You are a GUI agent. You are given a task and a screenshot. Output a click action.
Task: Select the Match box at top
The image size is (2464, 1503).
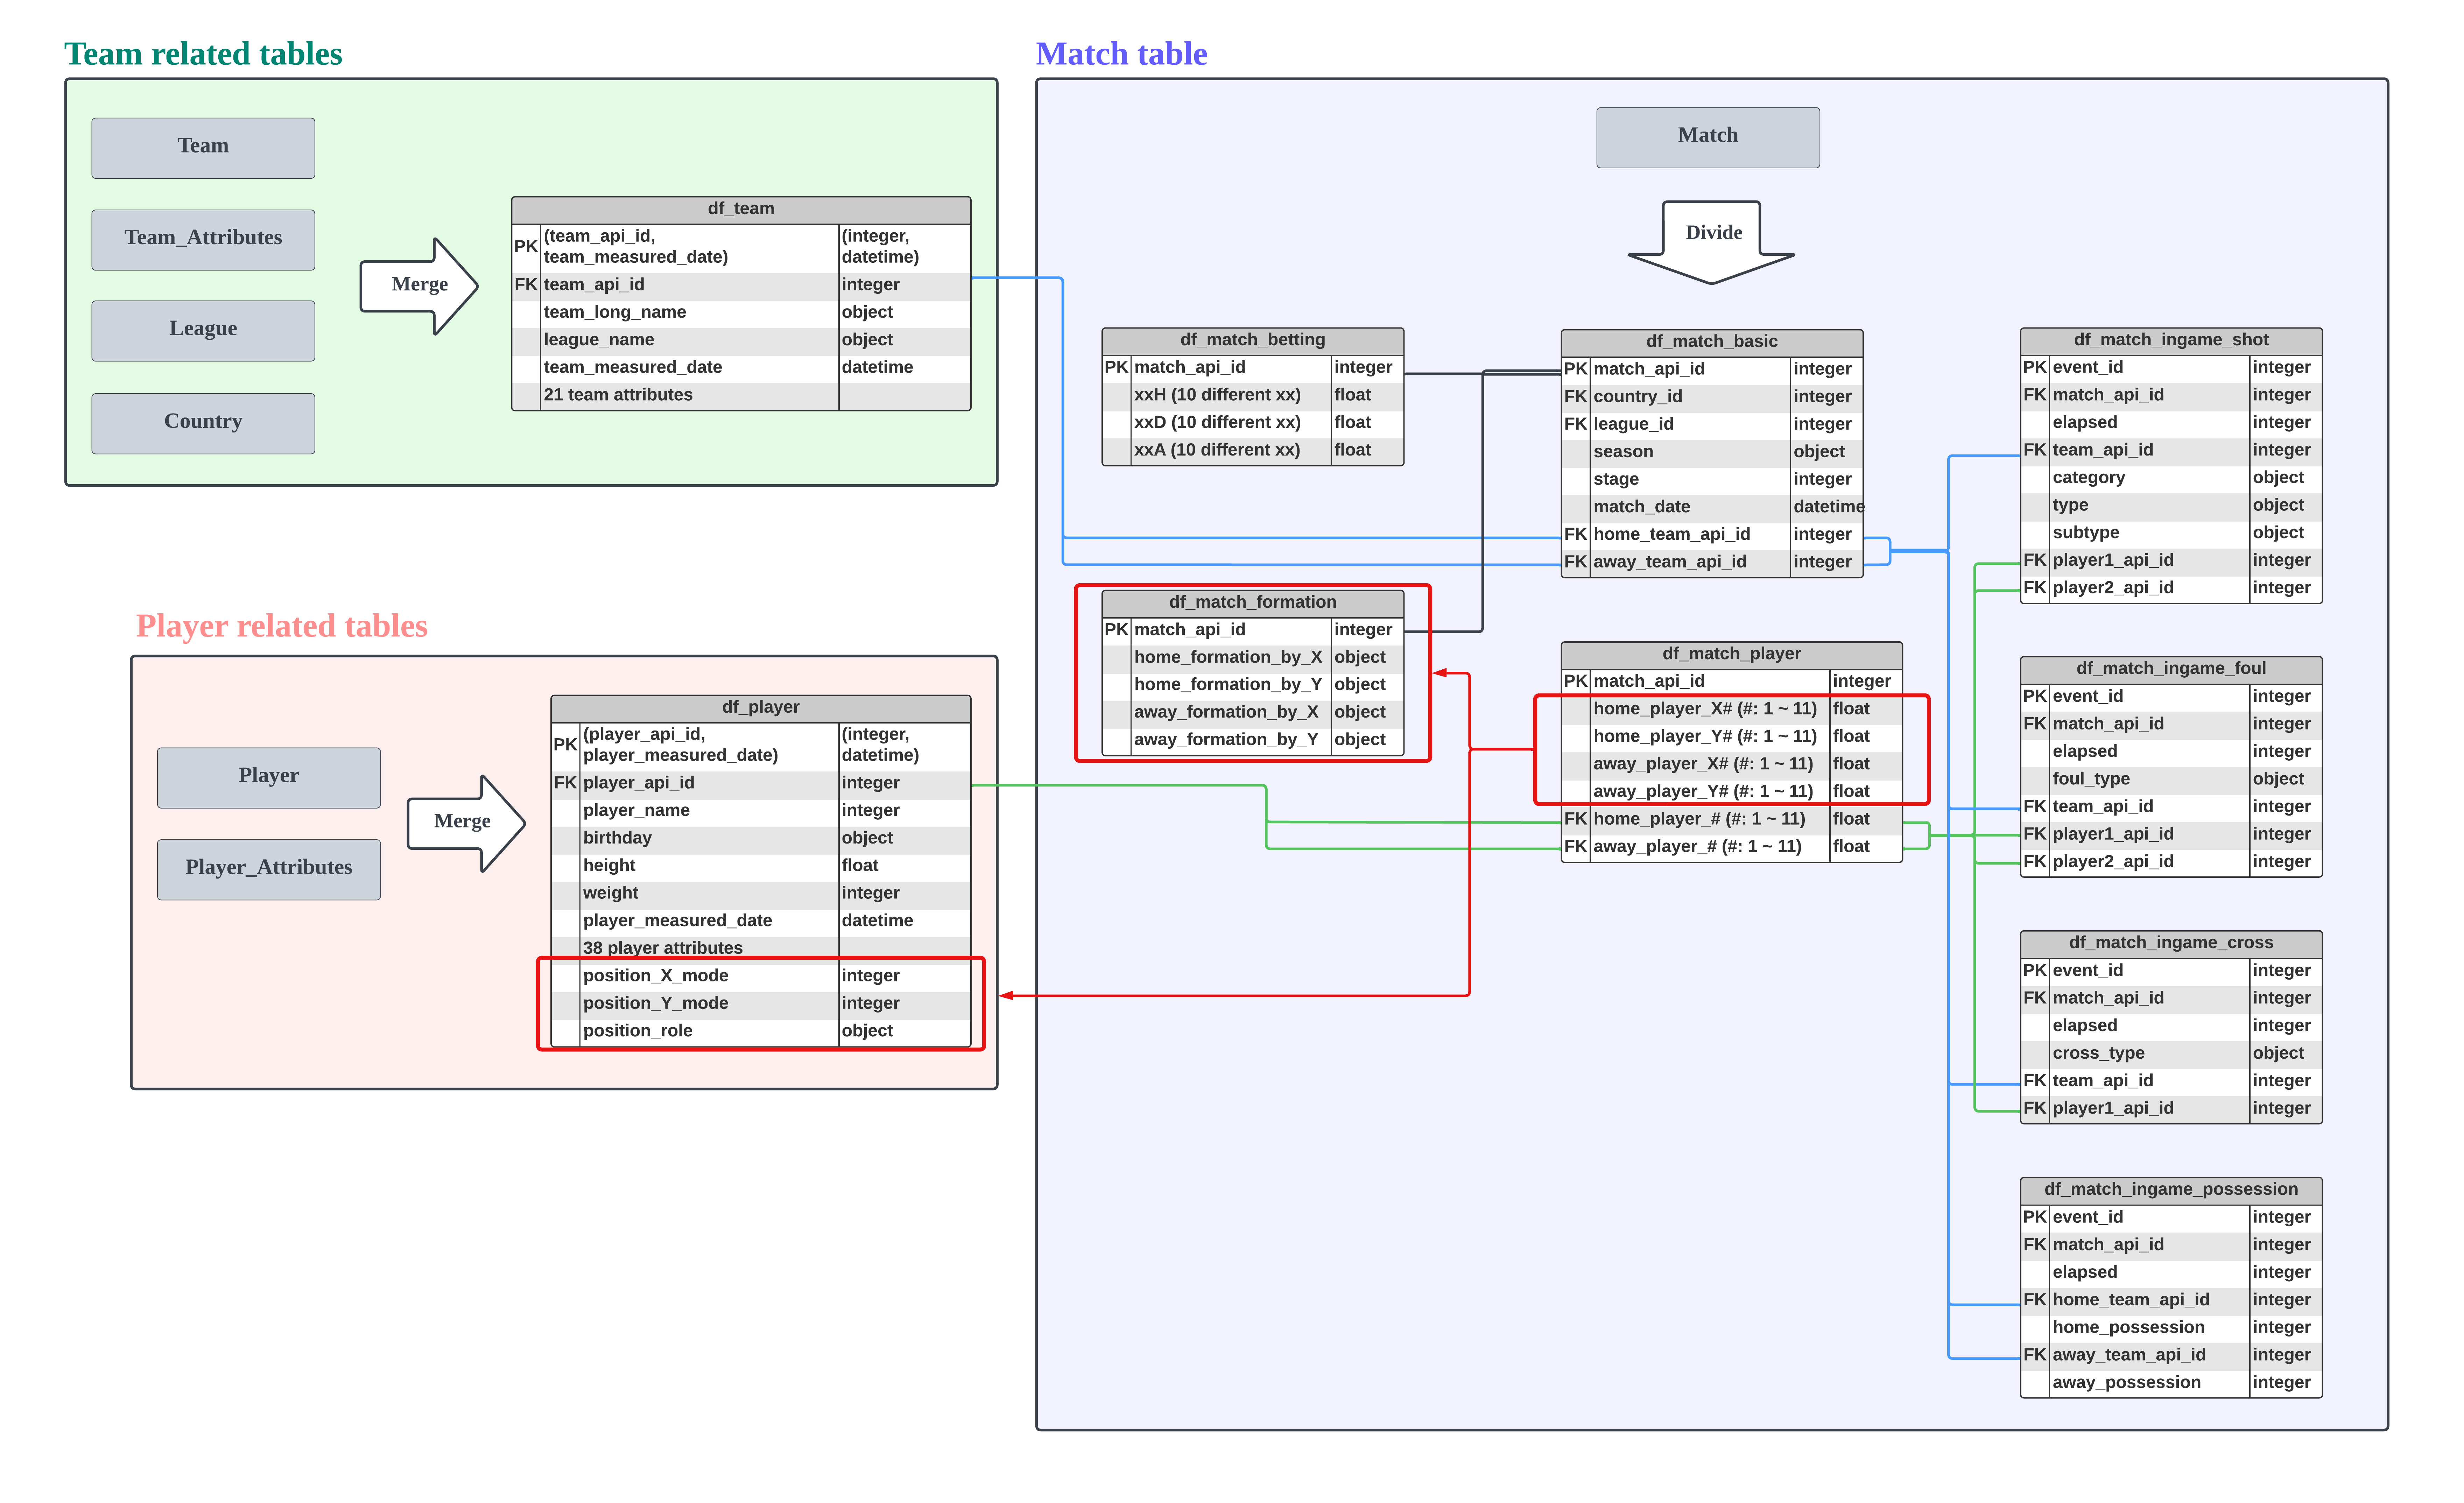click(1707, 137)
